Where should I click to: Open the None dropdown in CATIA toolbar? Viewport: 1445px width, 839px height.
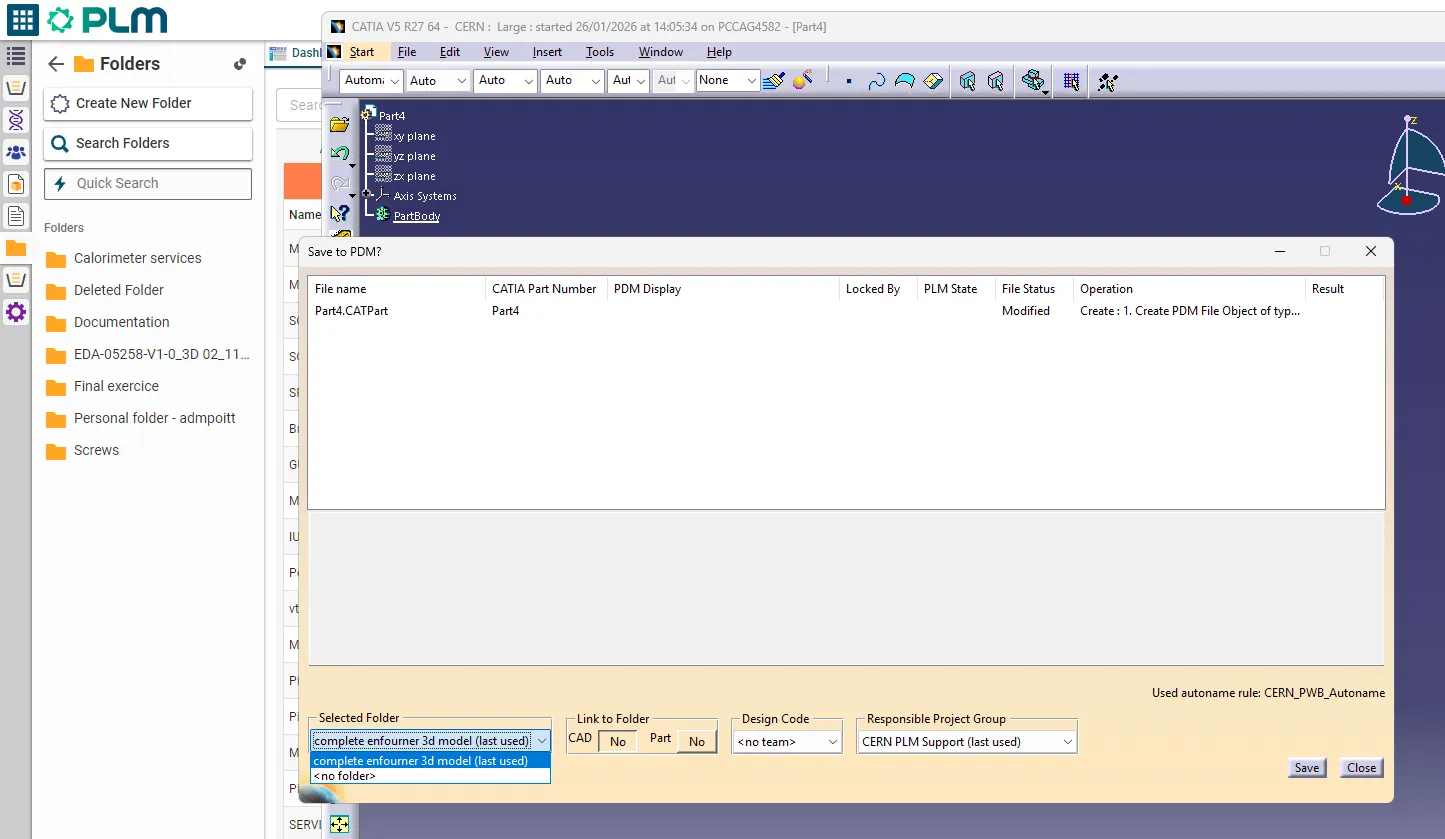[x=728, y=80]
